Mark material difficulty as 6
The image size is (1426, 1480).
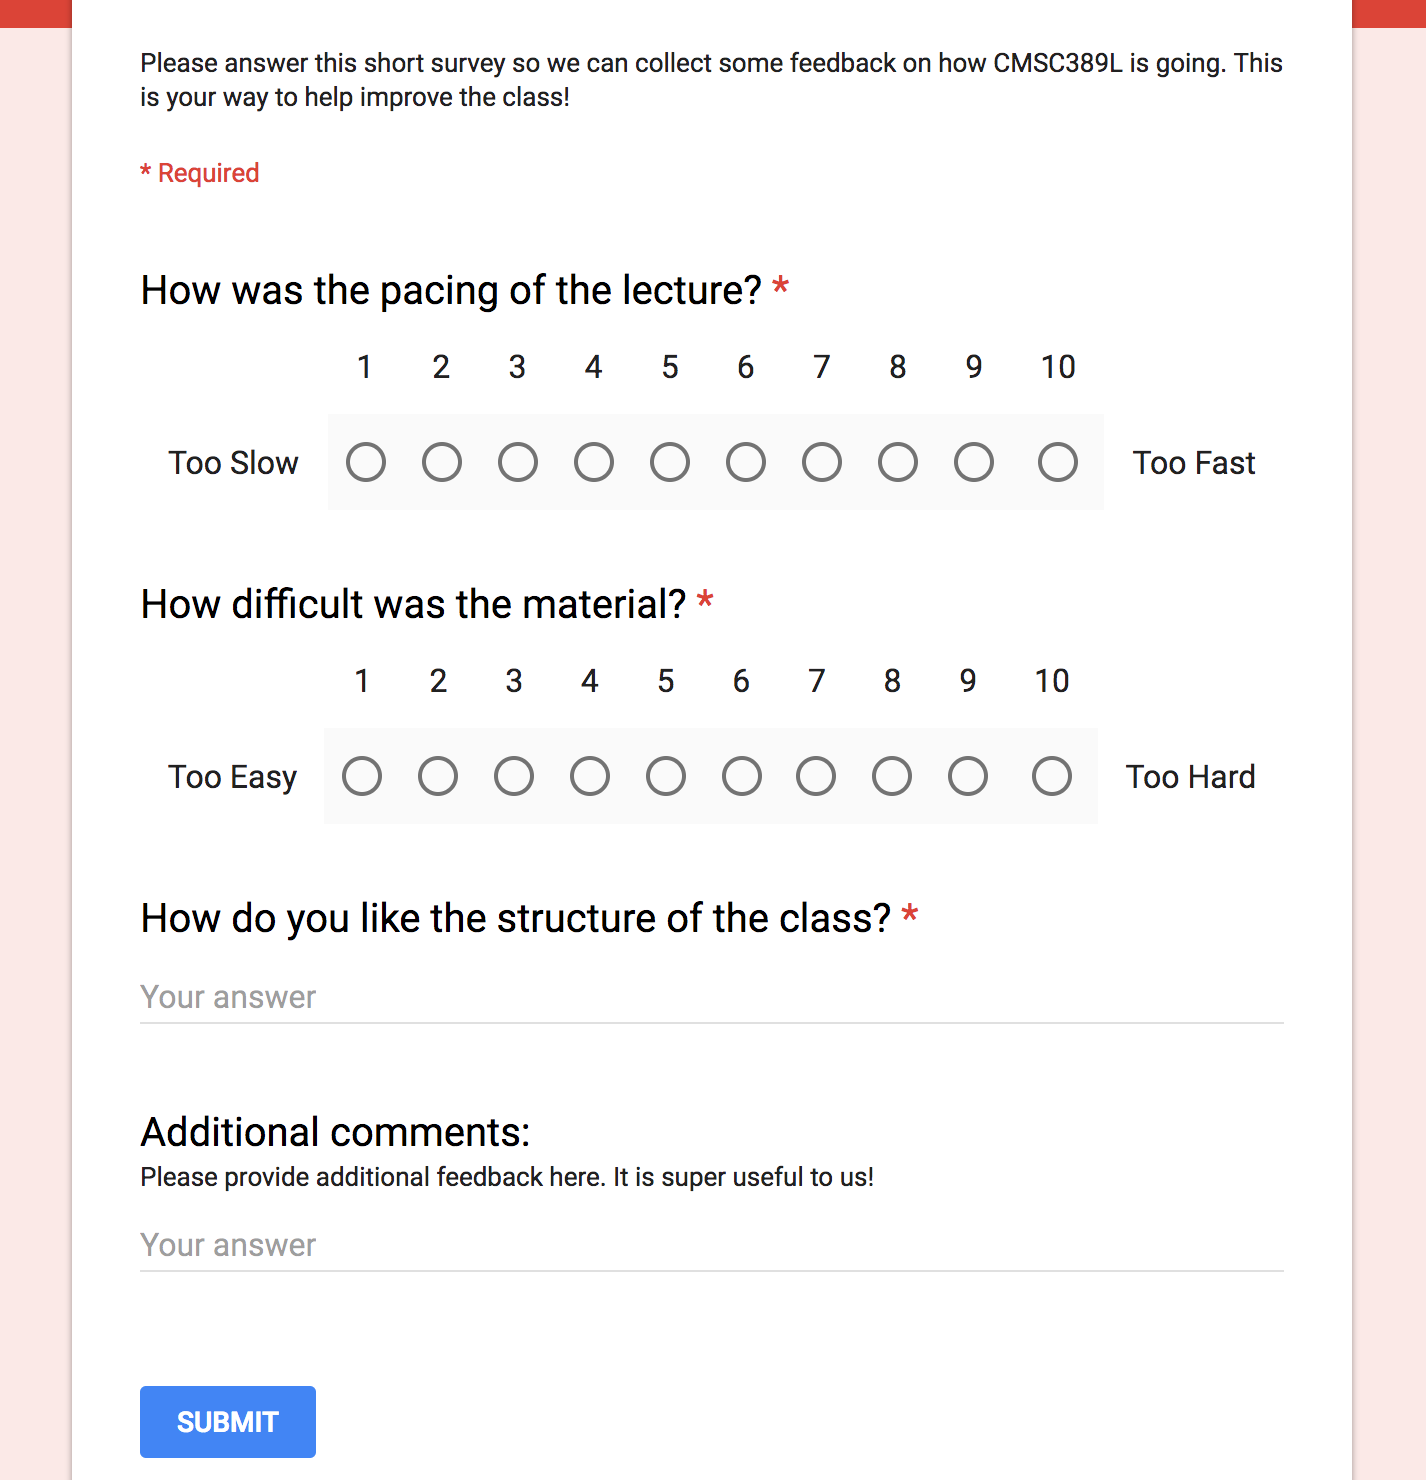(x=742, y=776)
